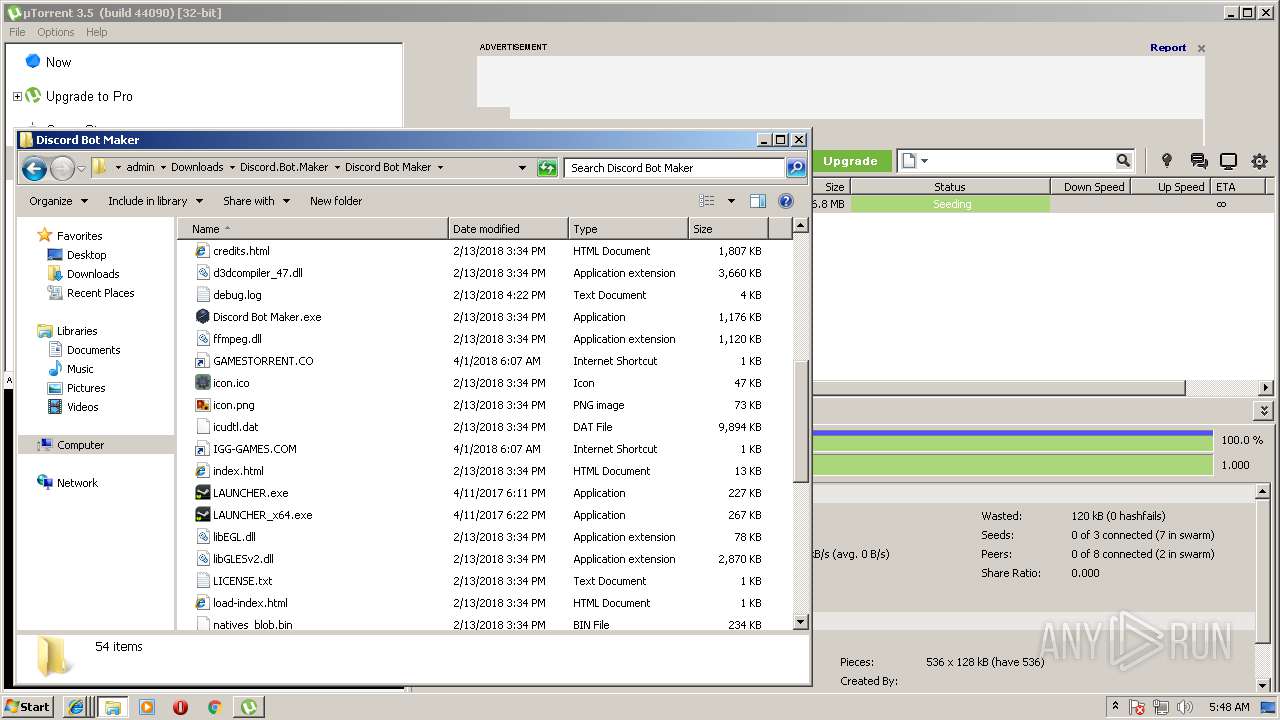Sort files by Size column header

729,229
